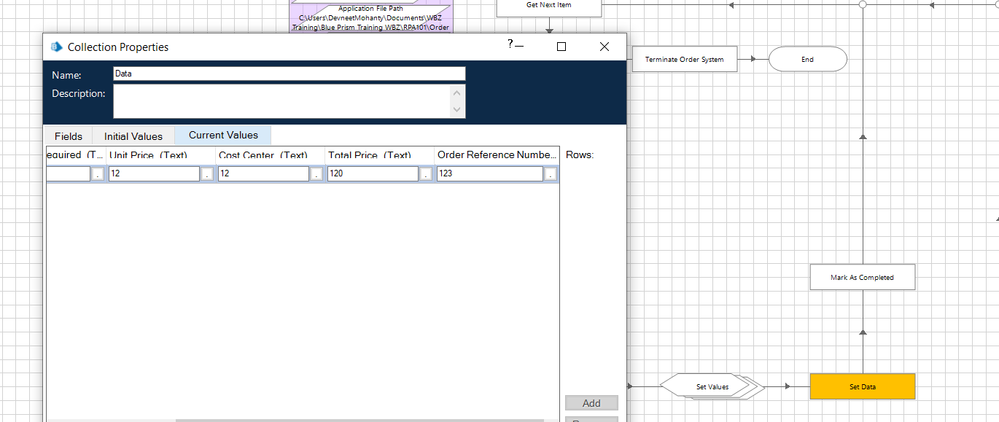Open the ellipsis button beside Cost Center value
Image resolution: width=999 pixels, height=422 pixels.
click(x=317, y=174)
